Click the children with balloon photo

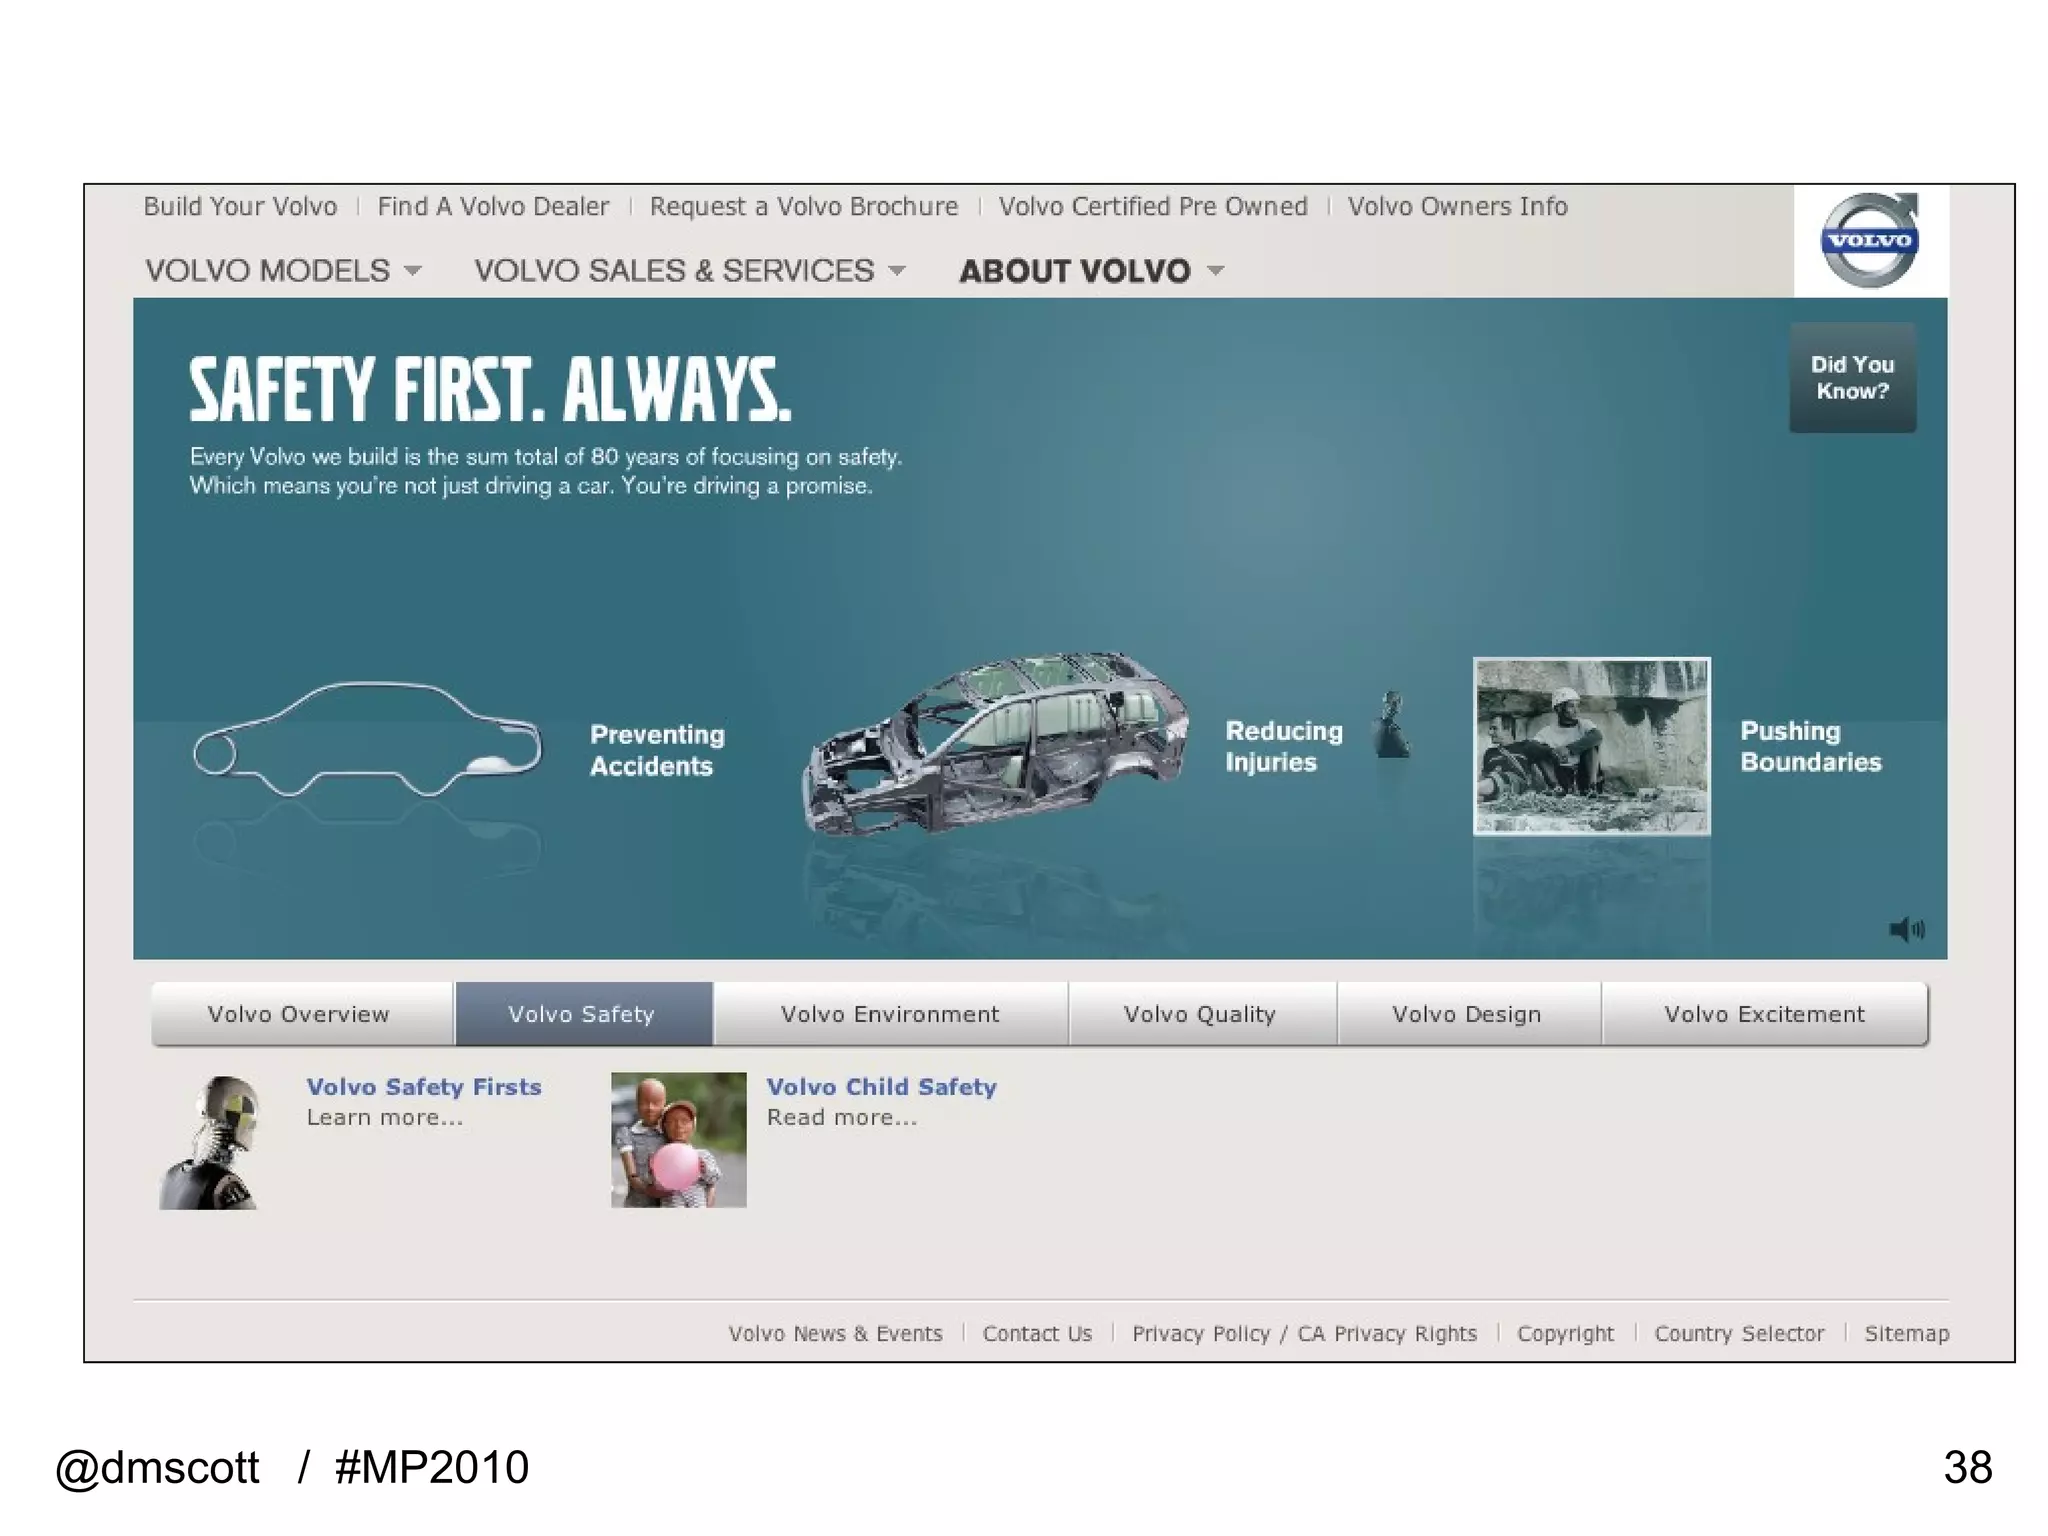click(x=679, y=1140)
